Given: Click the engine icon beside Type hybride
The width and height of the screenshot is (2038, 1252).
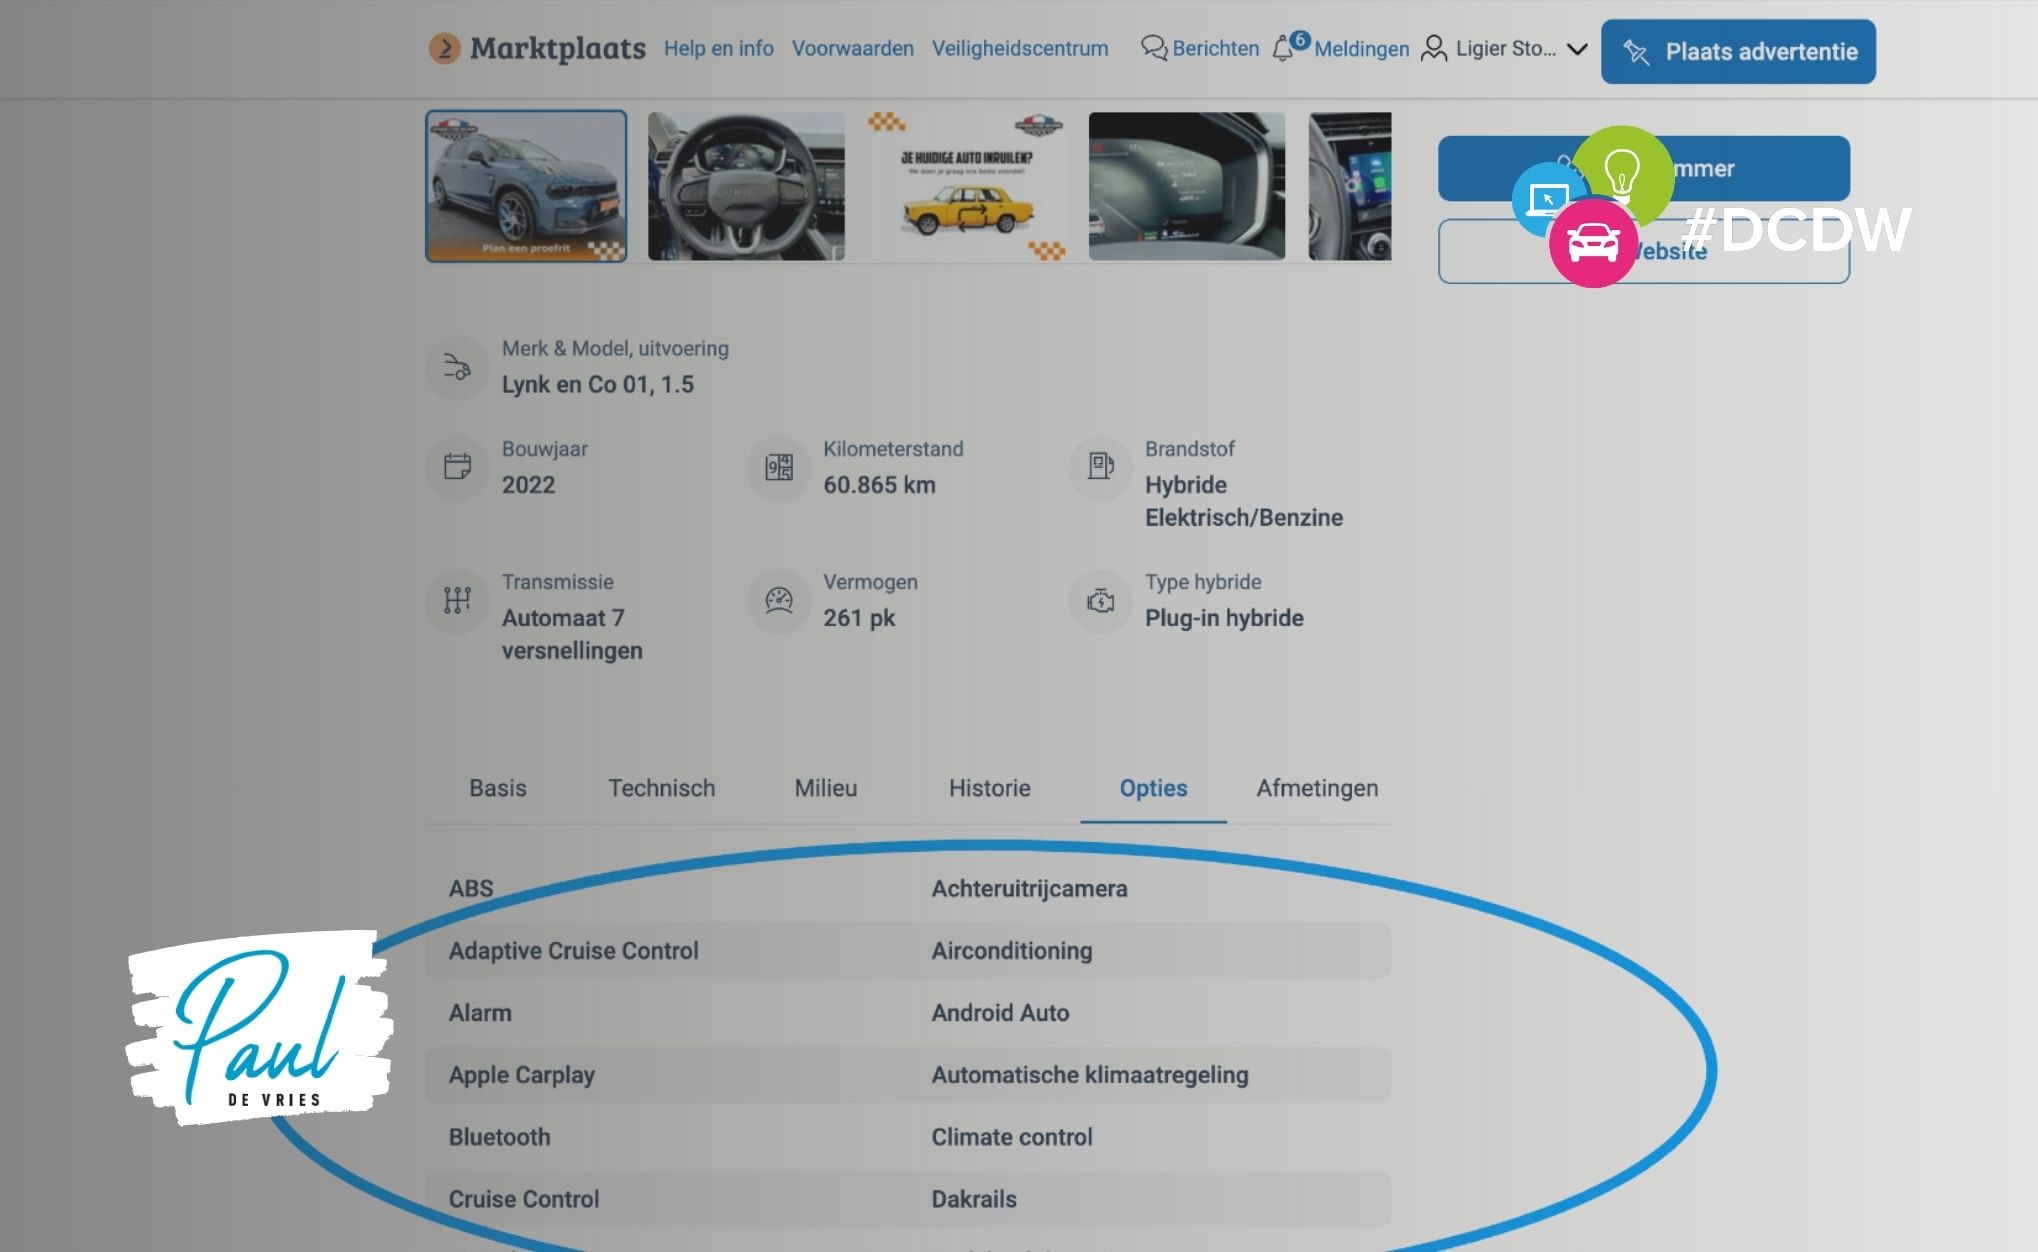Looking at the screenshot, I should point(1101,600).
